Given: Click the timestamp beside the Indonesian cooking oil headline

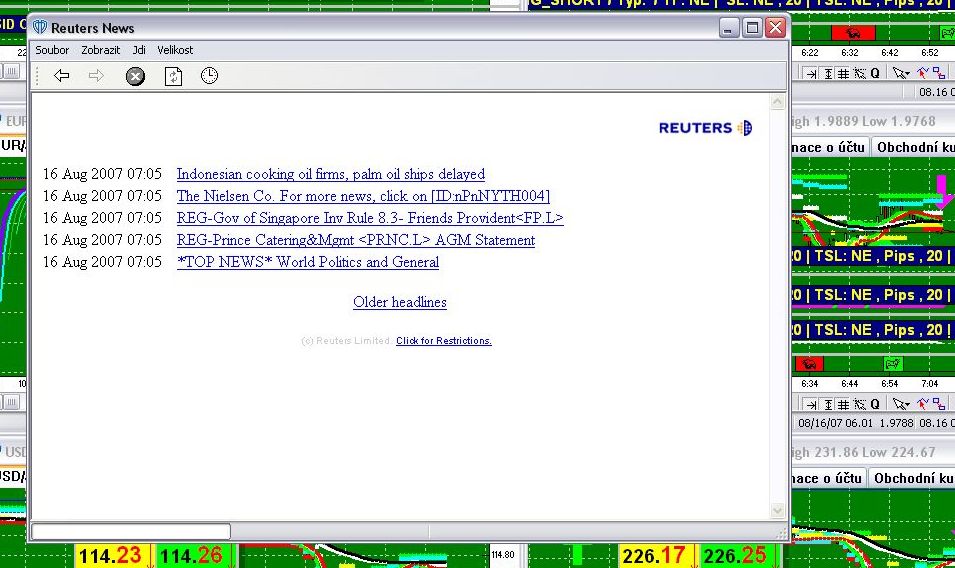Looking at the screenshot, I should [x=102, y=174].
